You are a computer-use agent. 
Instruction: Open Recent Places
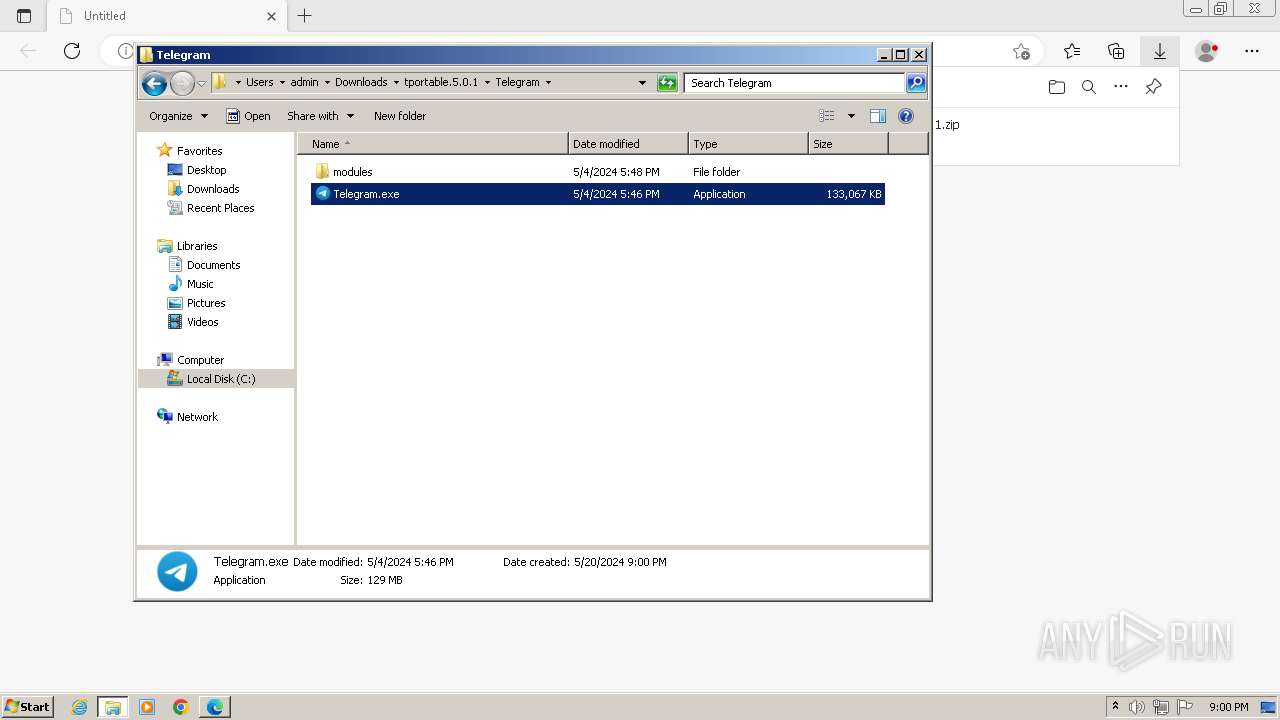[220, 208]
